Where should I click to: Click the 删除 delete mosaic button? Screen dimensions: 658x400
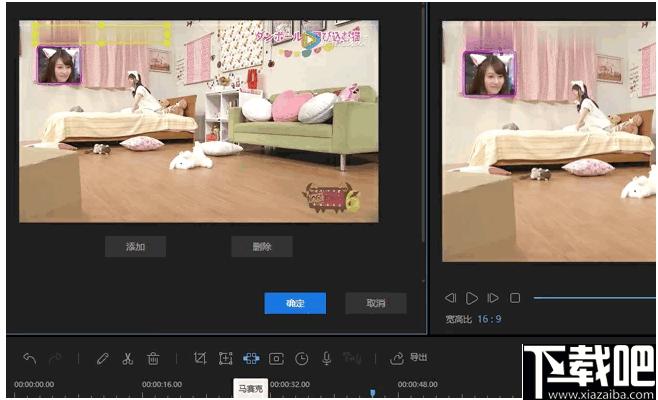coord(262,246)
